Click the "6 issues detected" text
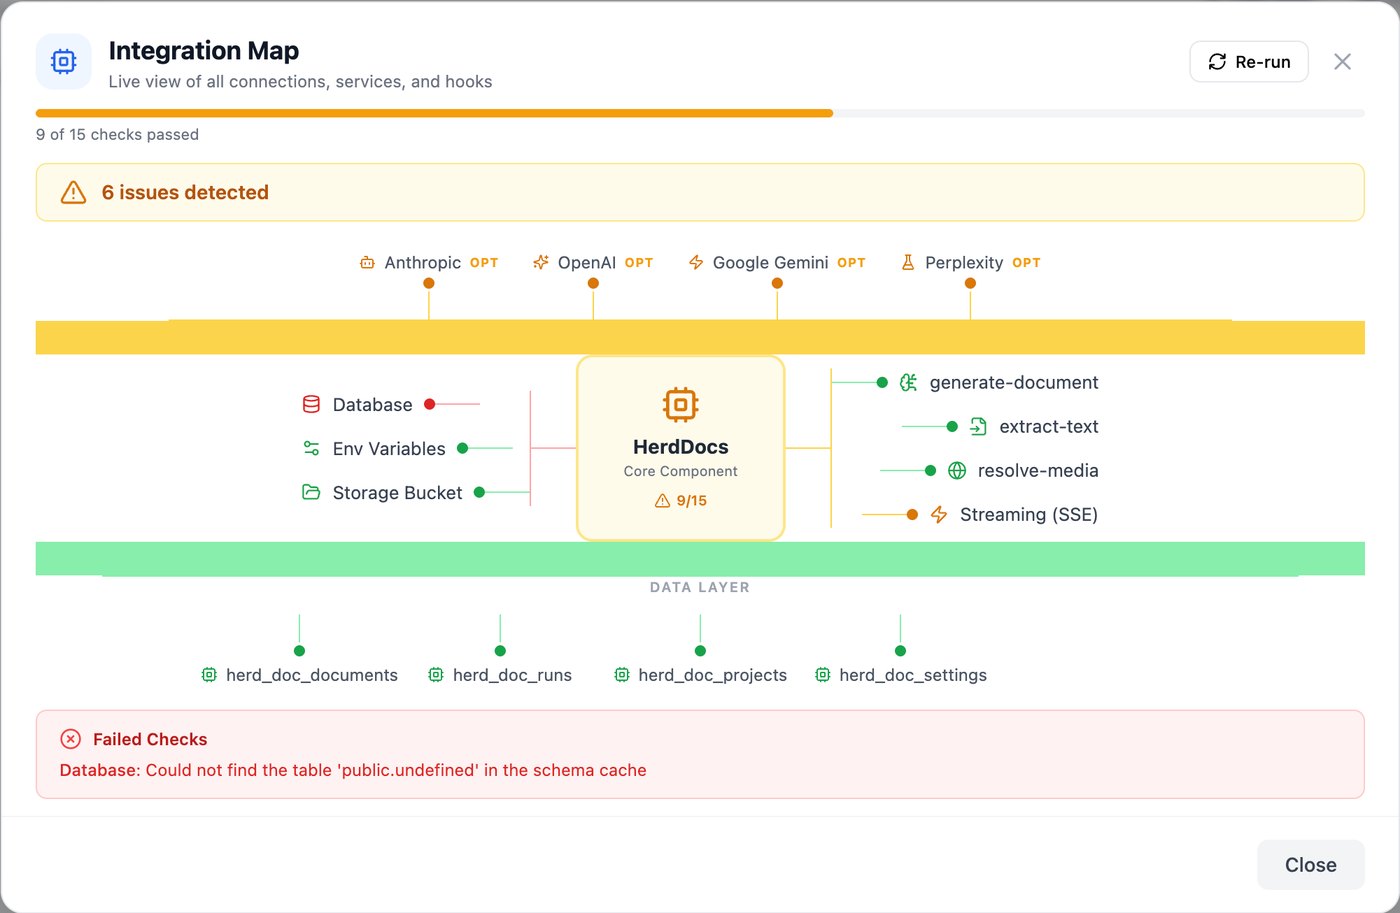 click(185, 192)
